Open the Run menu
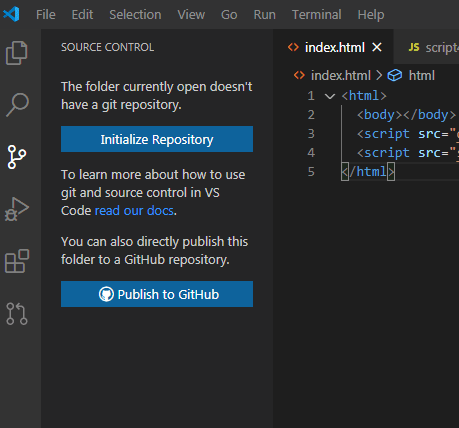 click(265, 15)
